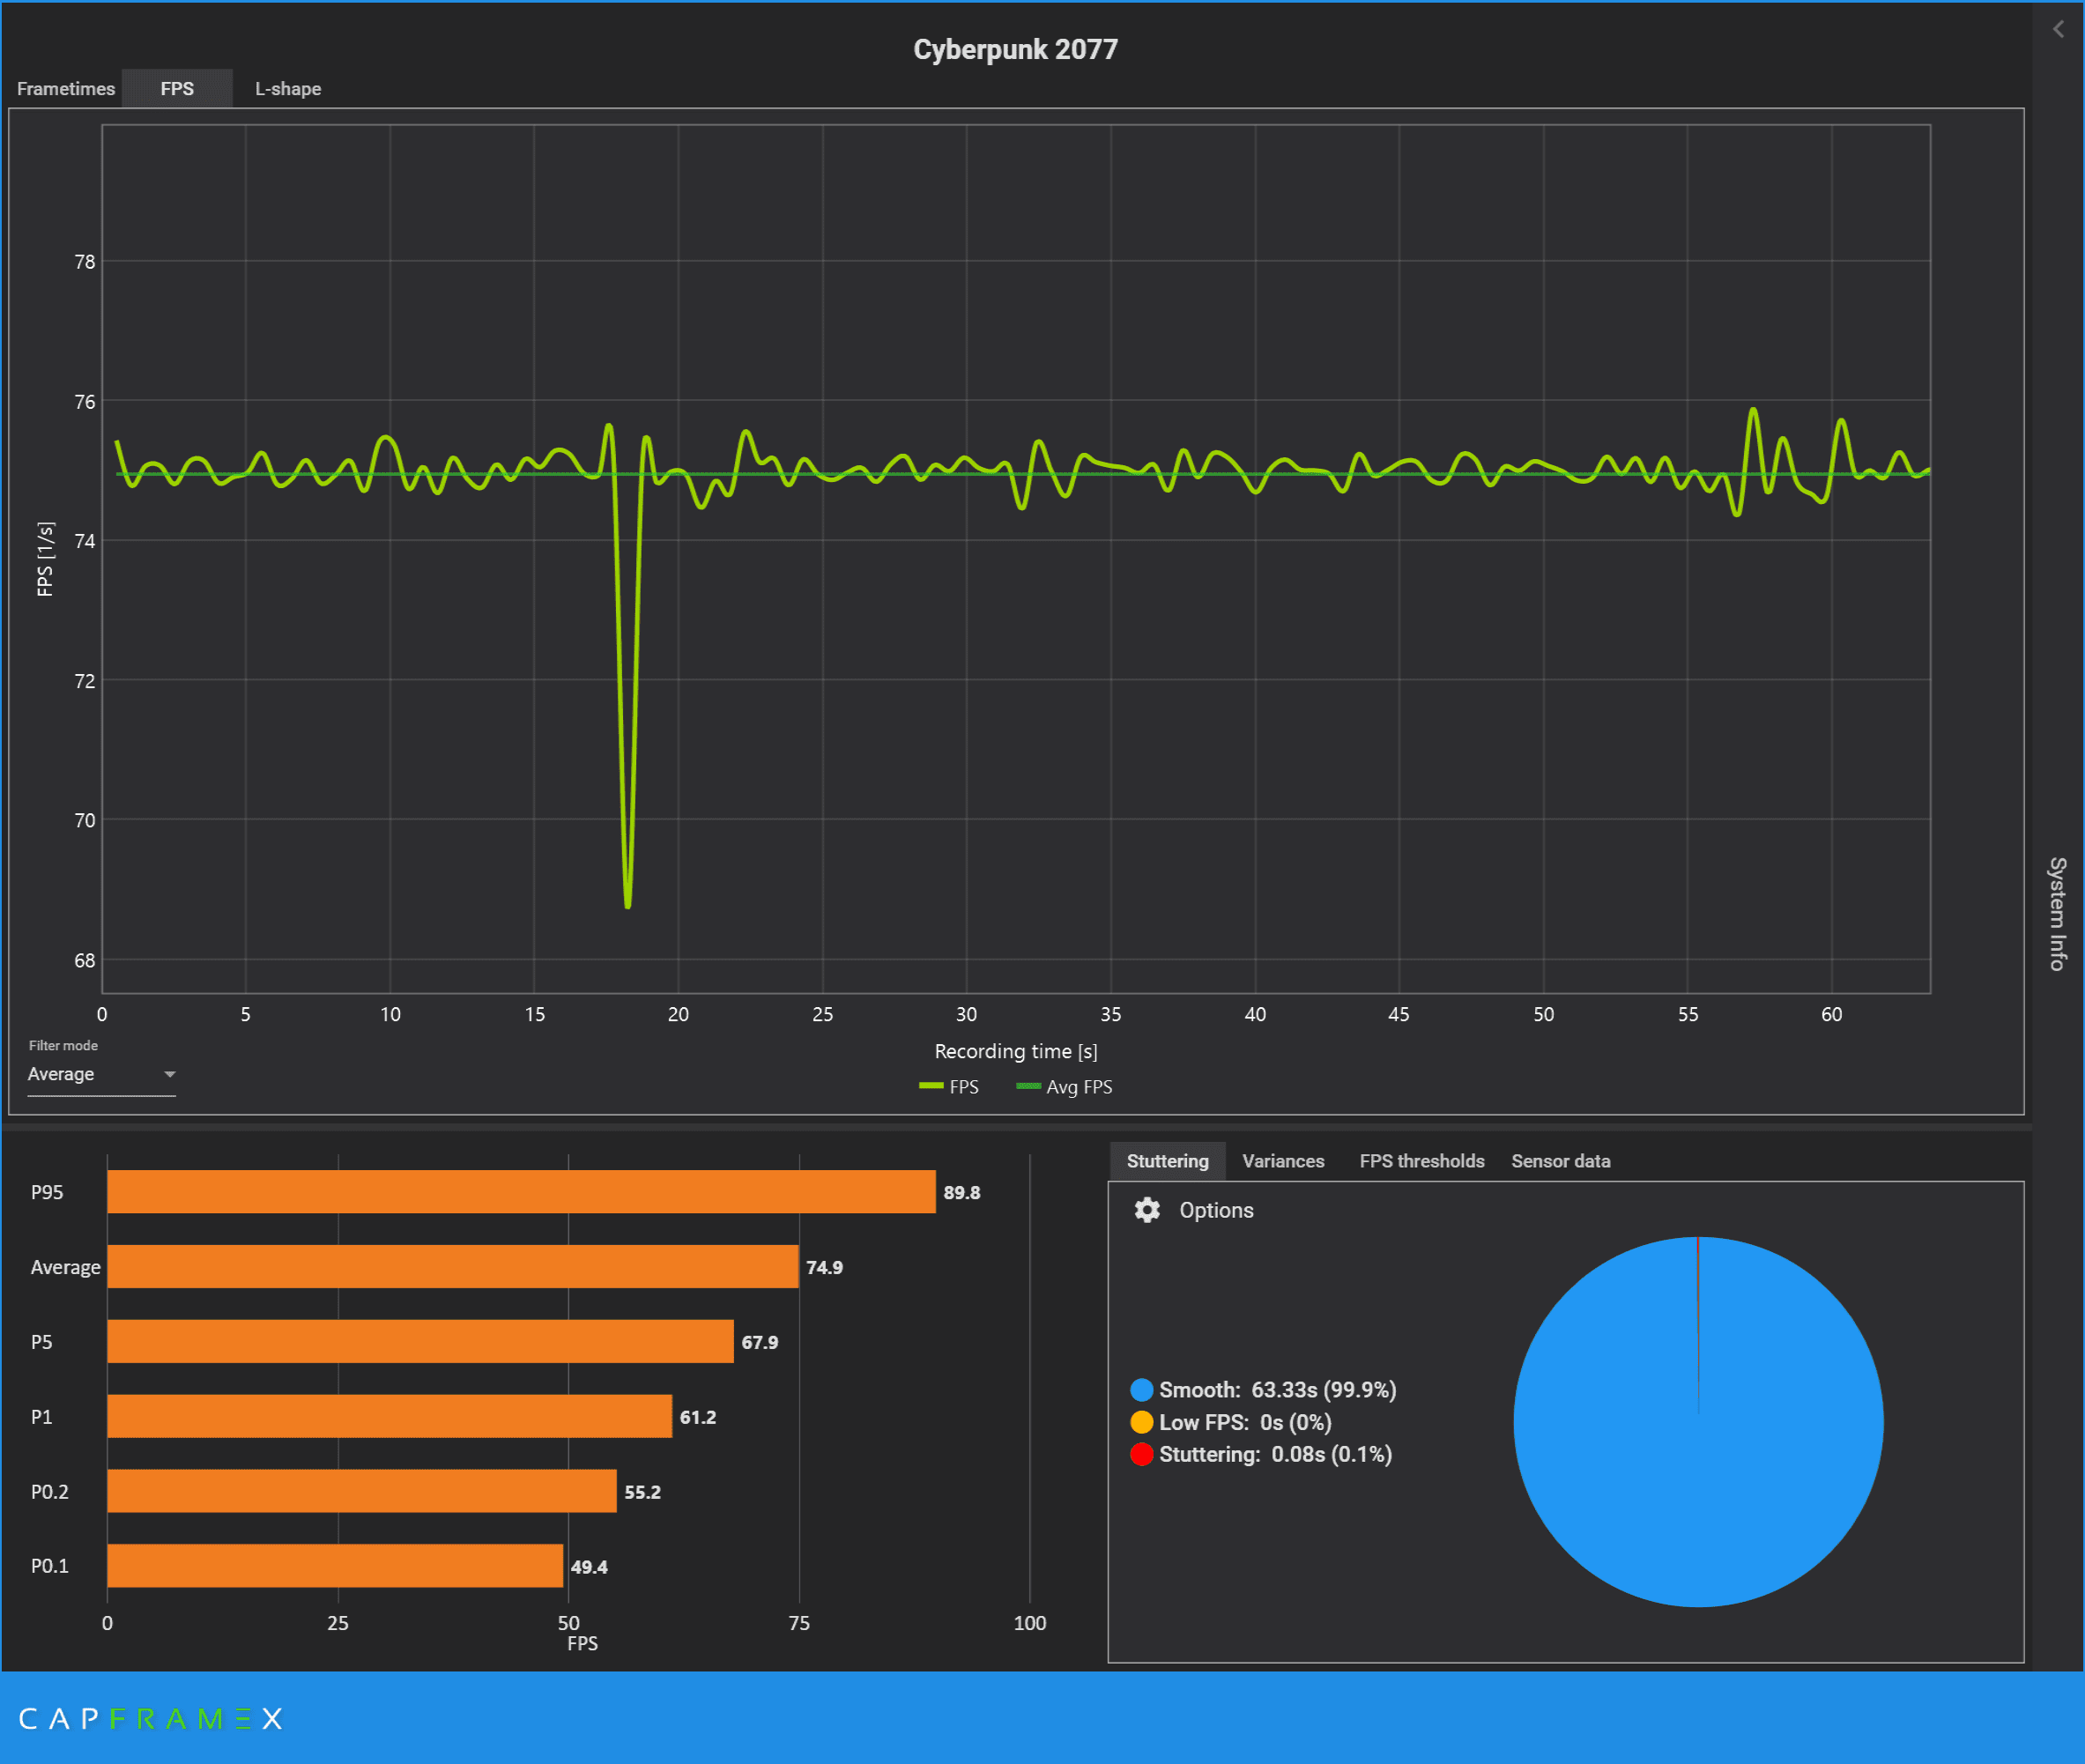Collapse the System Info panel chevron

tap(2058, 29)
